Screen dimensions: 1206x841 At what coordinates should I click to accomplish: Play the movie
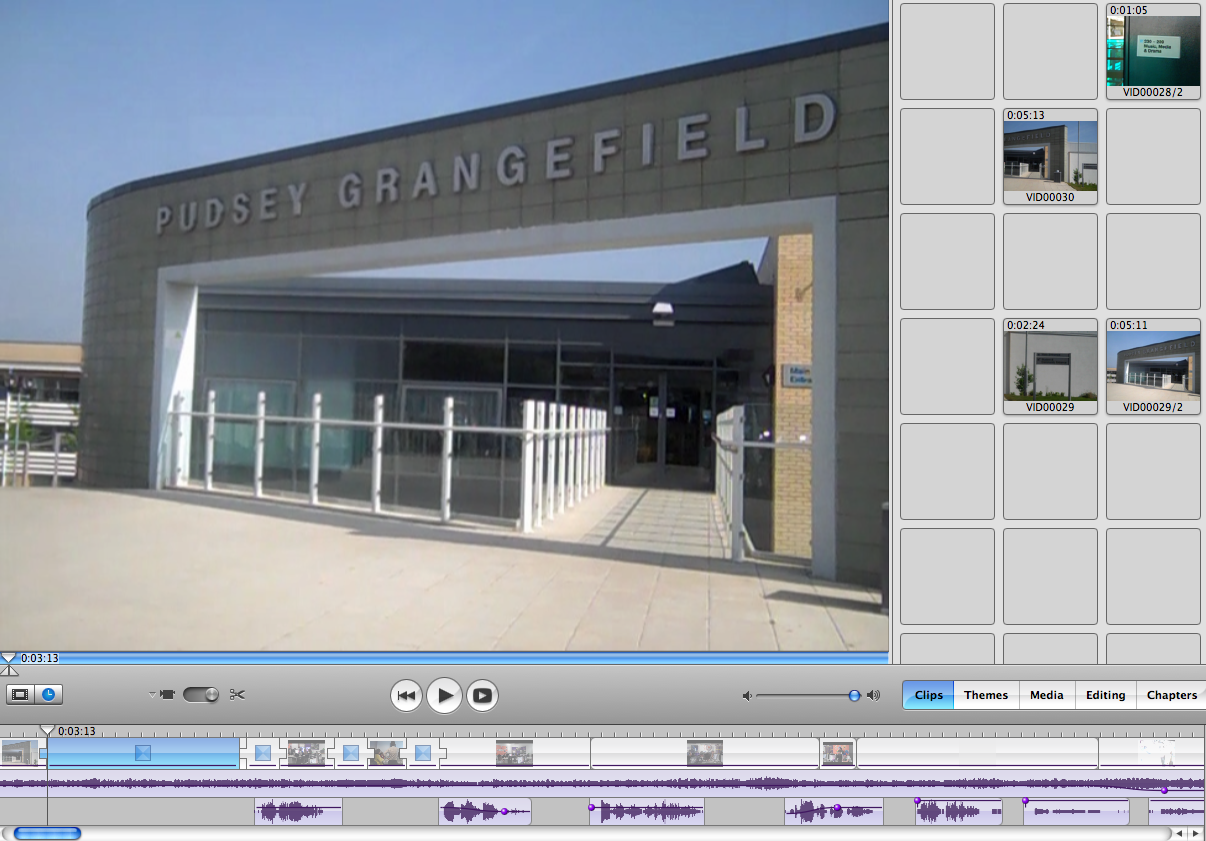[x=444, y=695]
